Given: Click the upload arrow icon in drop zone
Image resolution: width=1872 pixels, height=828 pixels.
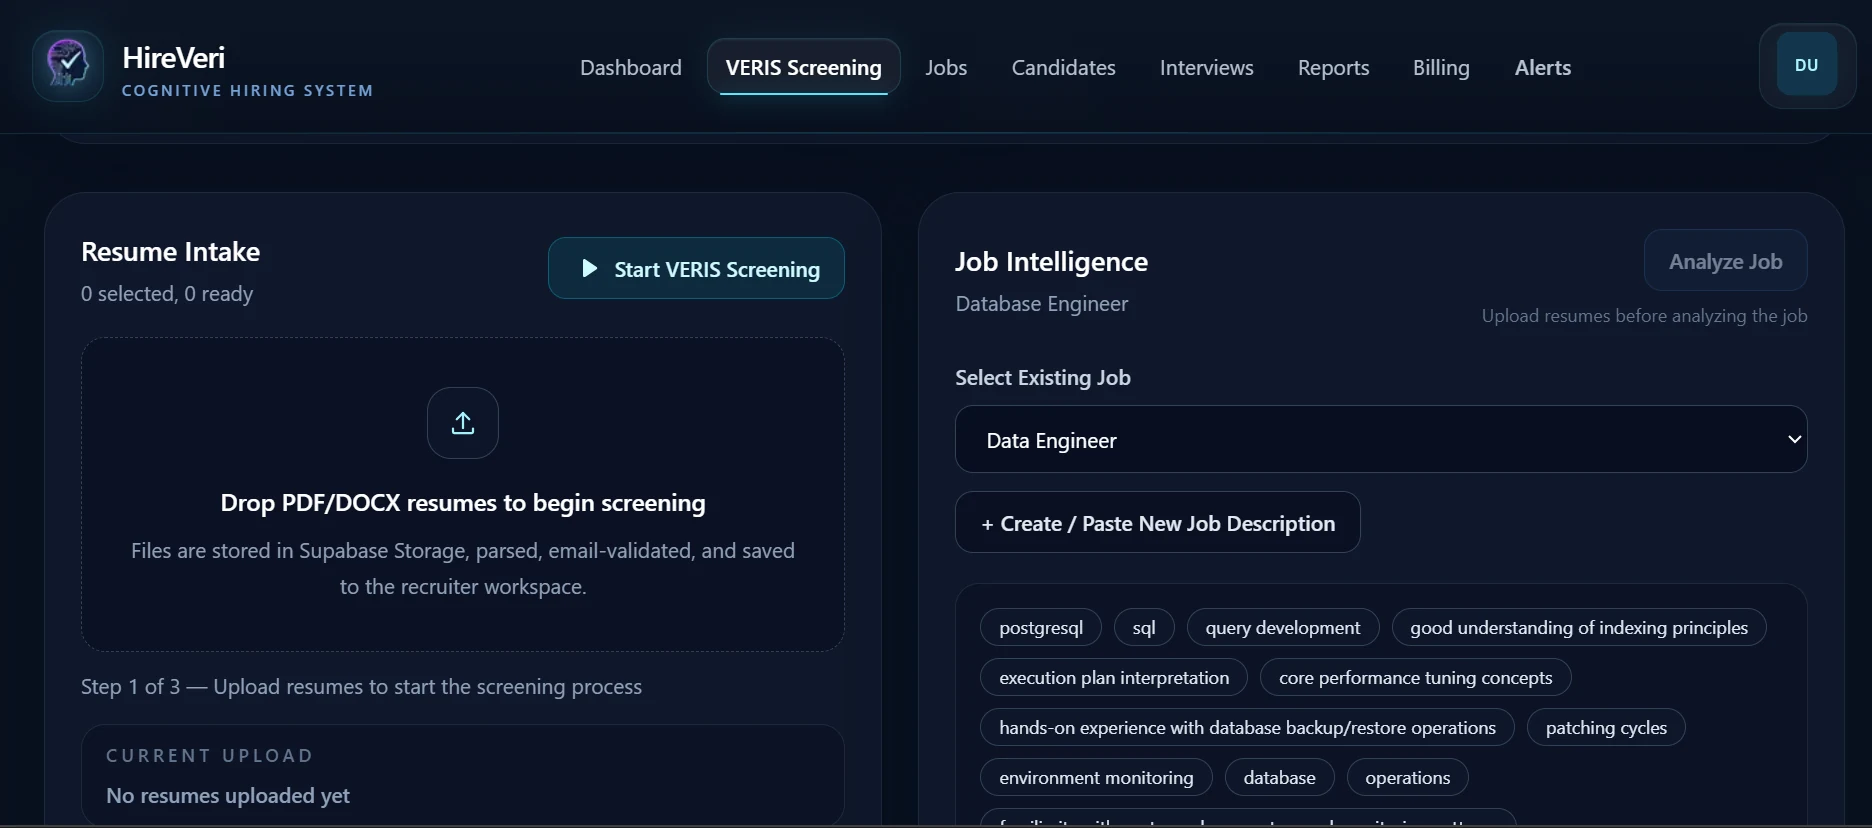Looking at the screenshot, I should (463, 423).
